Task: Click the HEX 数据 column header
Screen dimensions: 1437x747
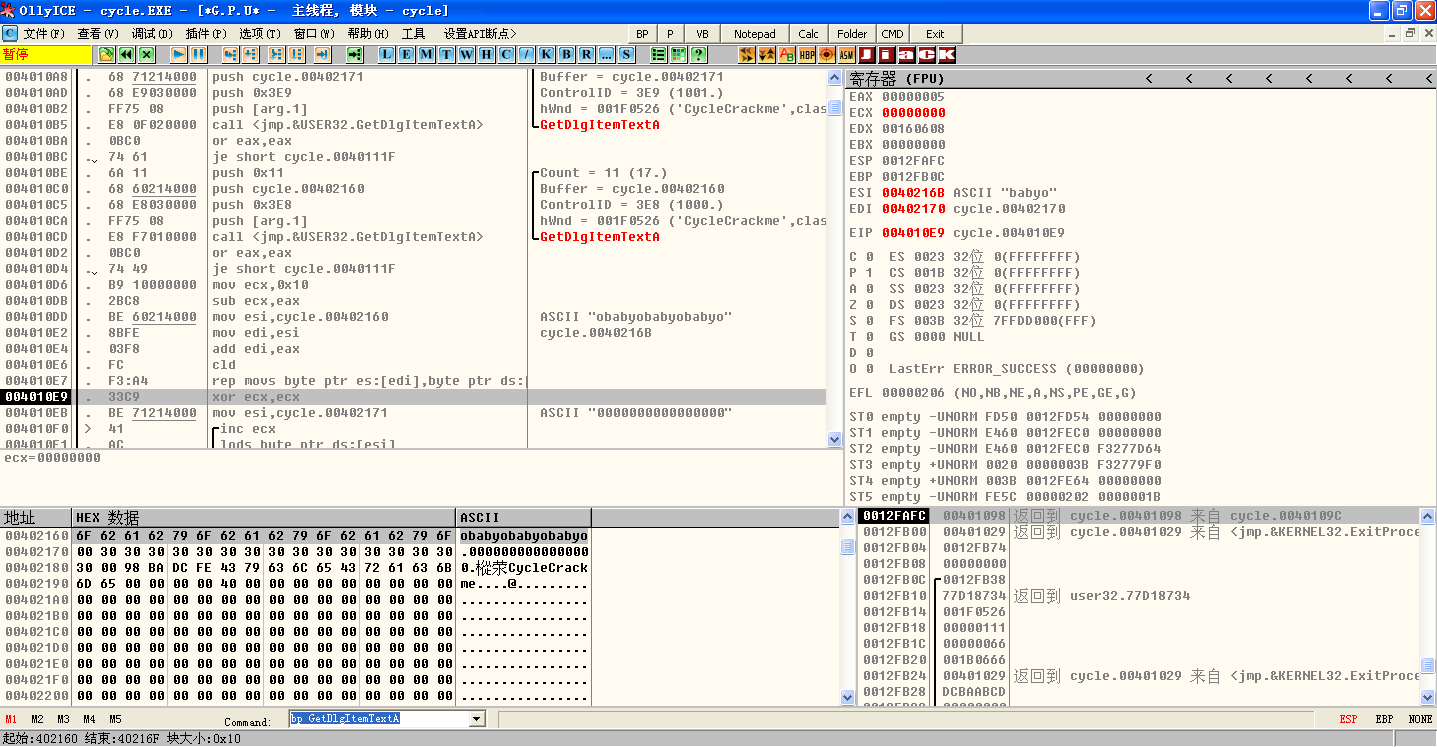Action: 264,518
